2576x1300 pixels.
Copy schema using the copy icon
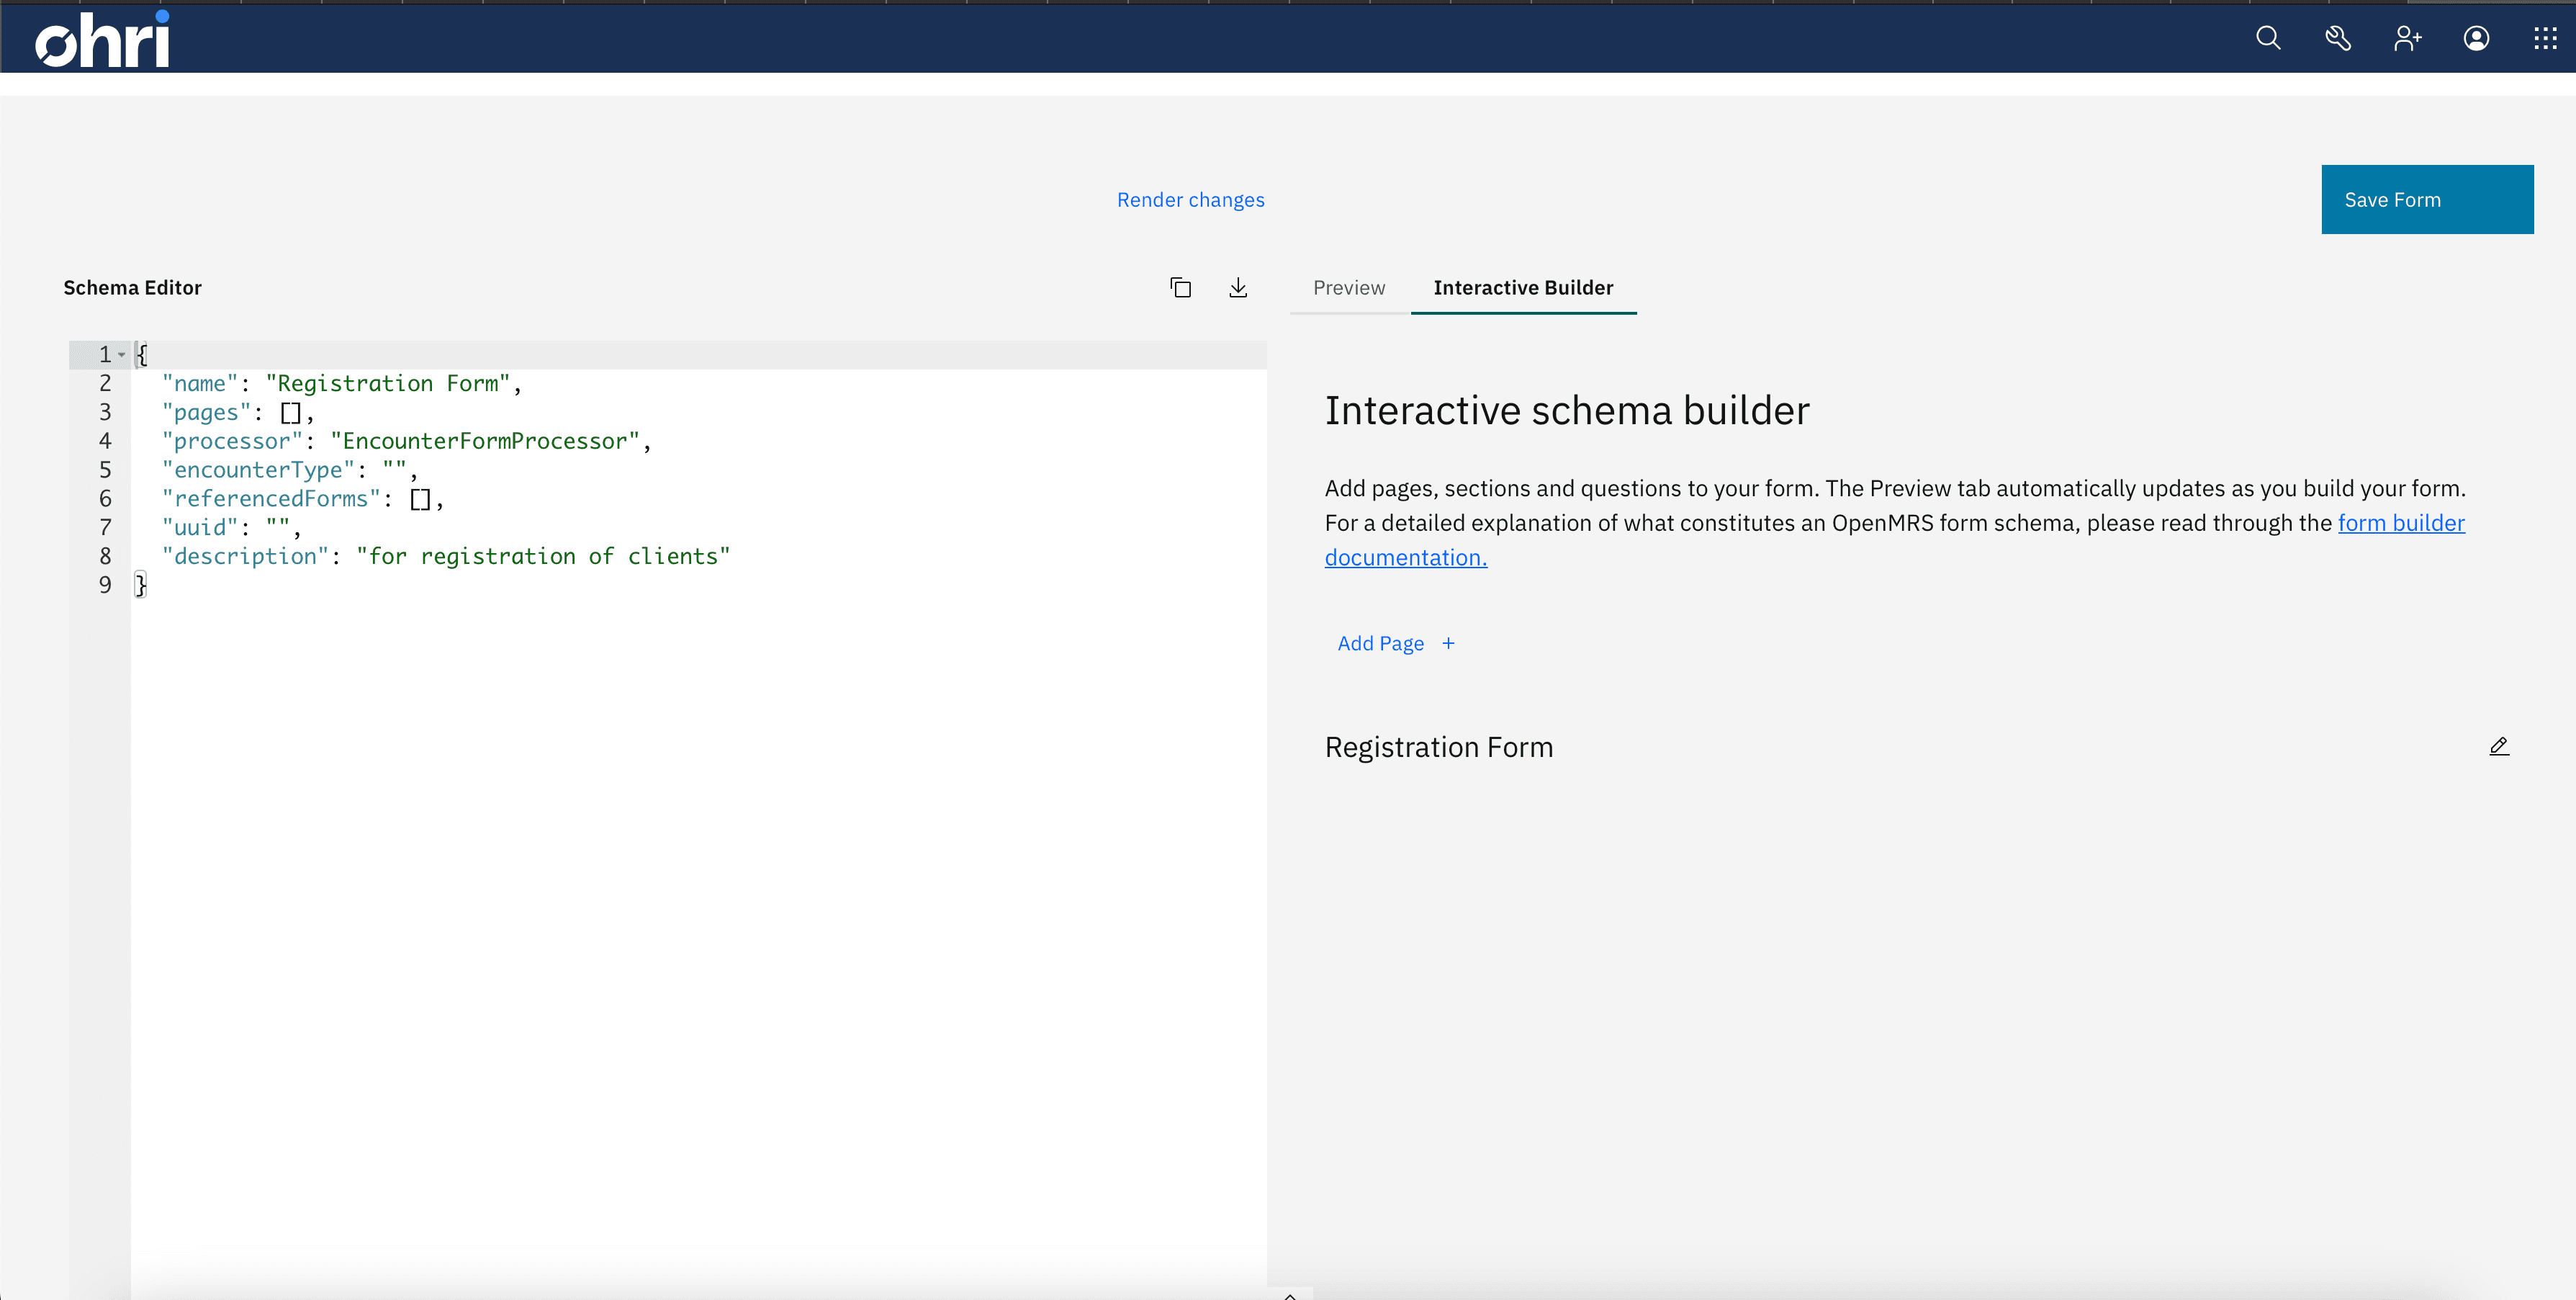[x=1180, y=288]
